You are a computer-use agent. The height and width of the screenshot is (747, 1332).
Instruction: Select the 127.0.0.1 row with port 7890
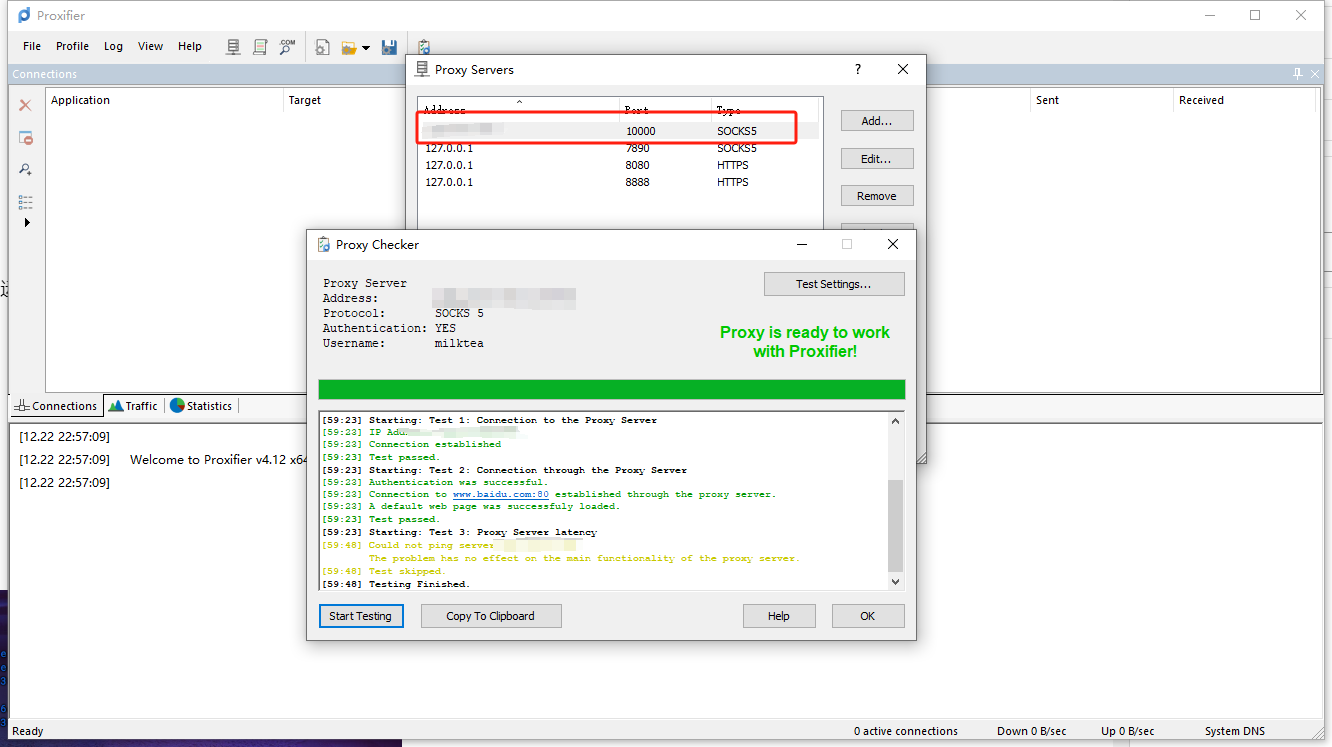(x=619, y=148)
